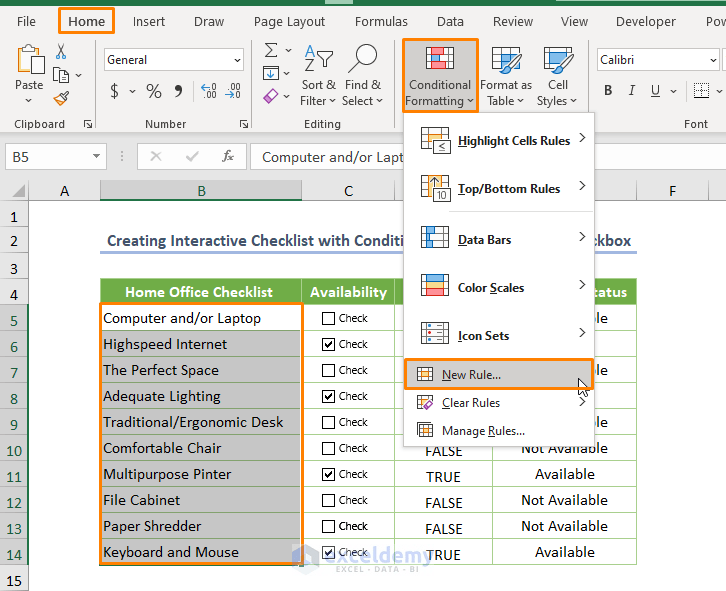The width and height of the screenshot is (726, 591).
Task: Open the Icon Sets submenu
Action: pyautogui.click(x=499, y=335)
